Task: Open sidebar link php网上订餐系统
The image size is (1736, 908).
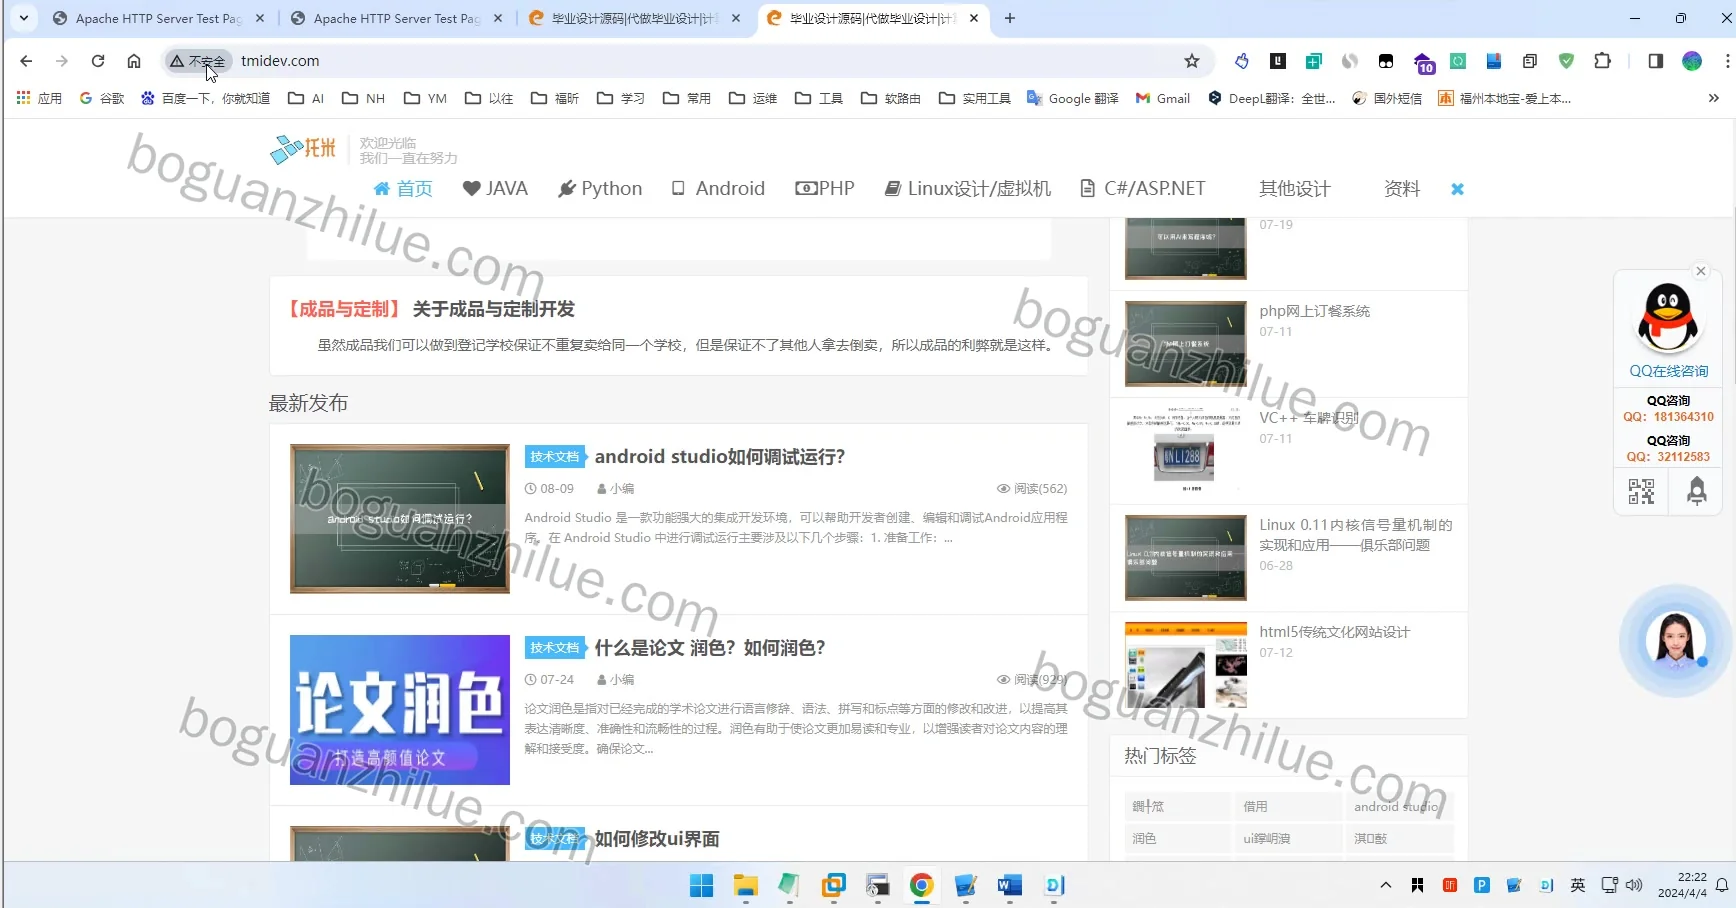Action: (x=1314, y=311)
